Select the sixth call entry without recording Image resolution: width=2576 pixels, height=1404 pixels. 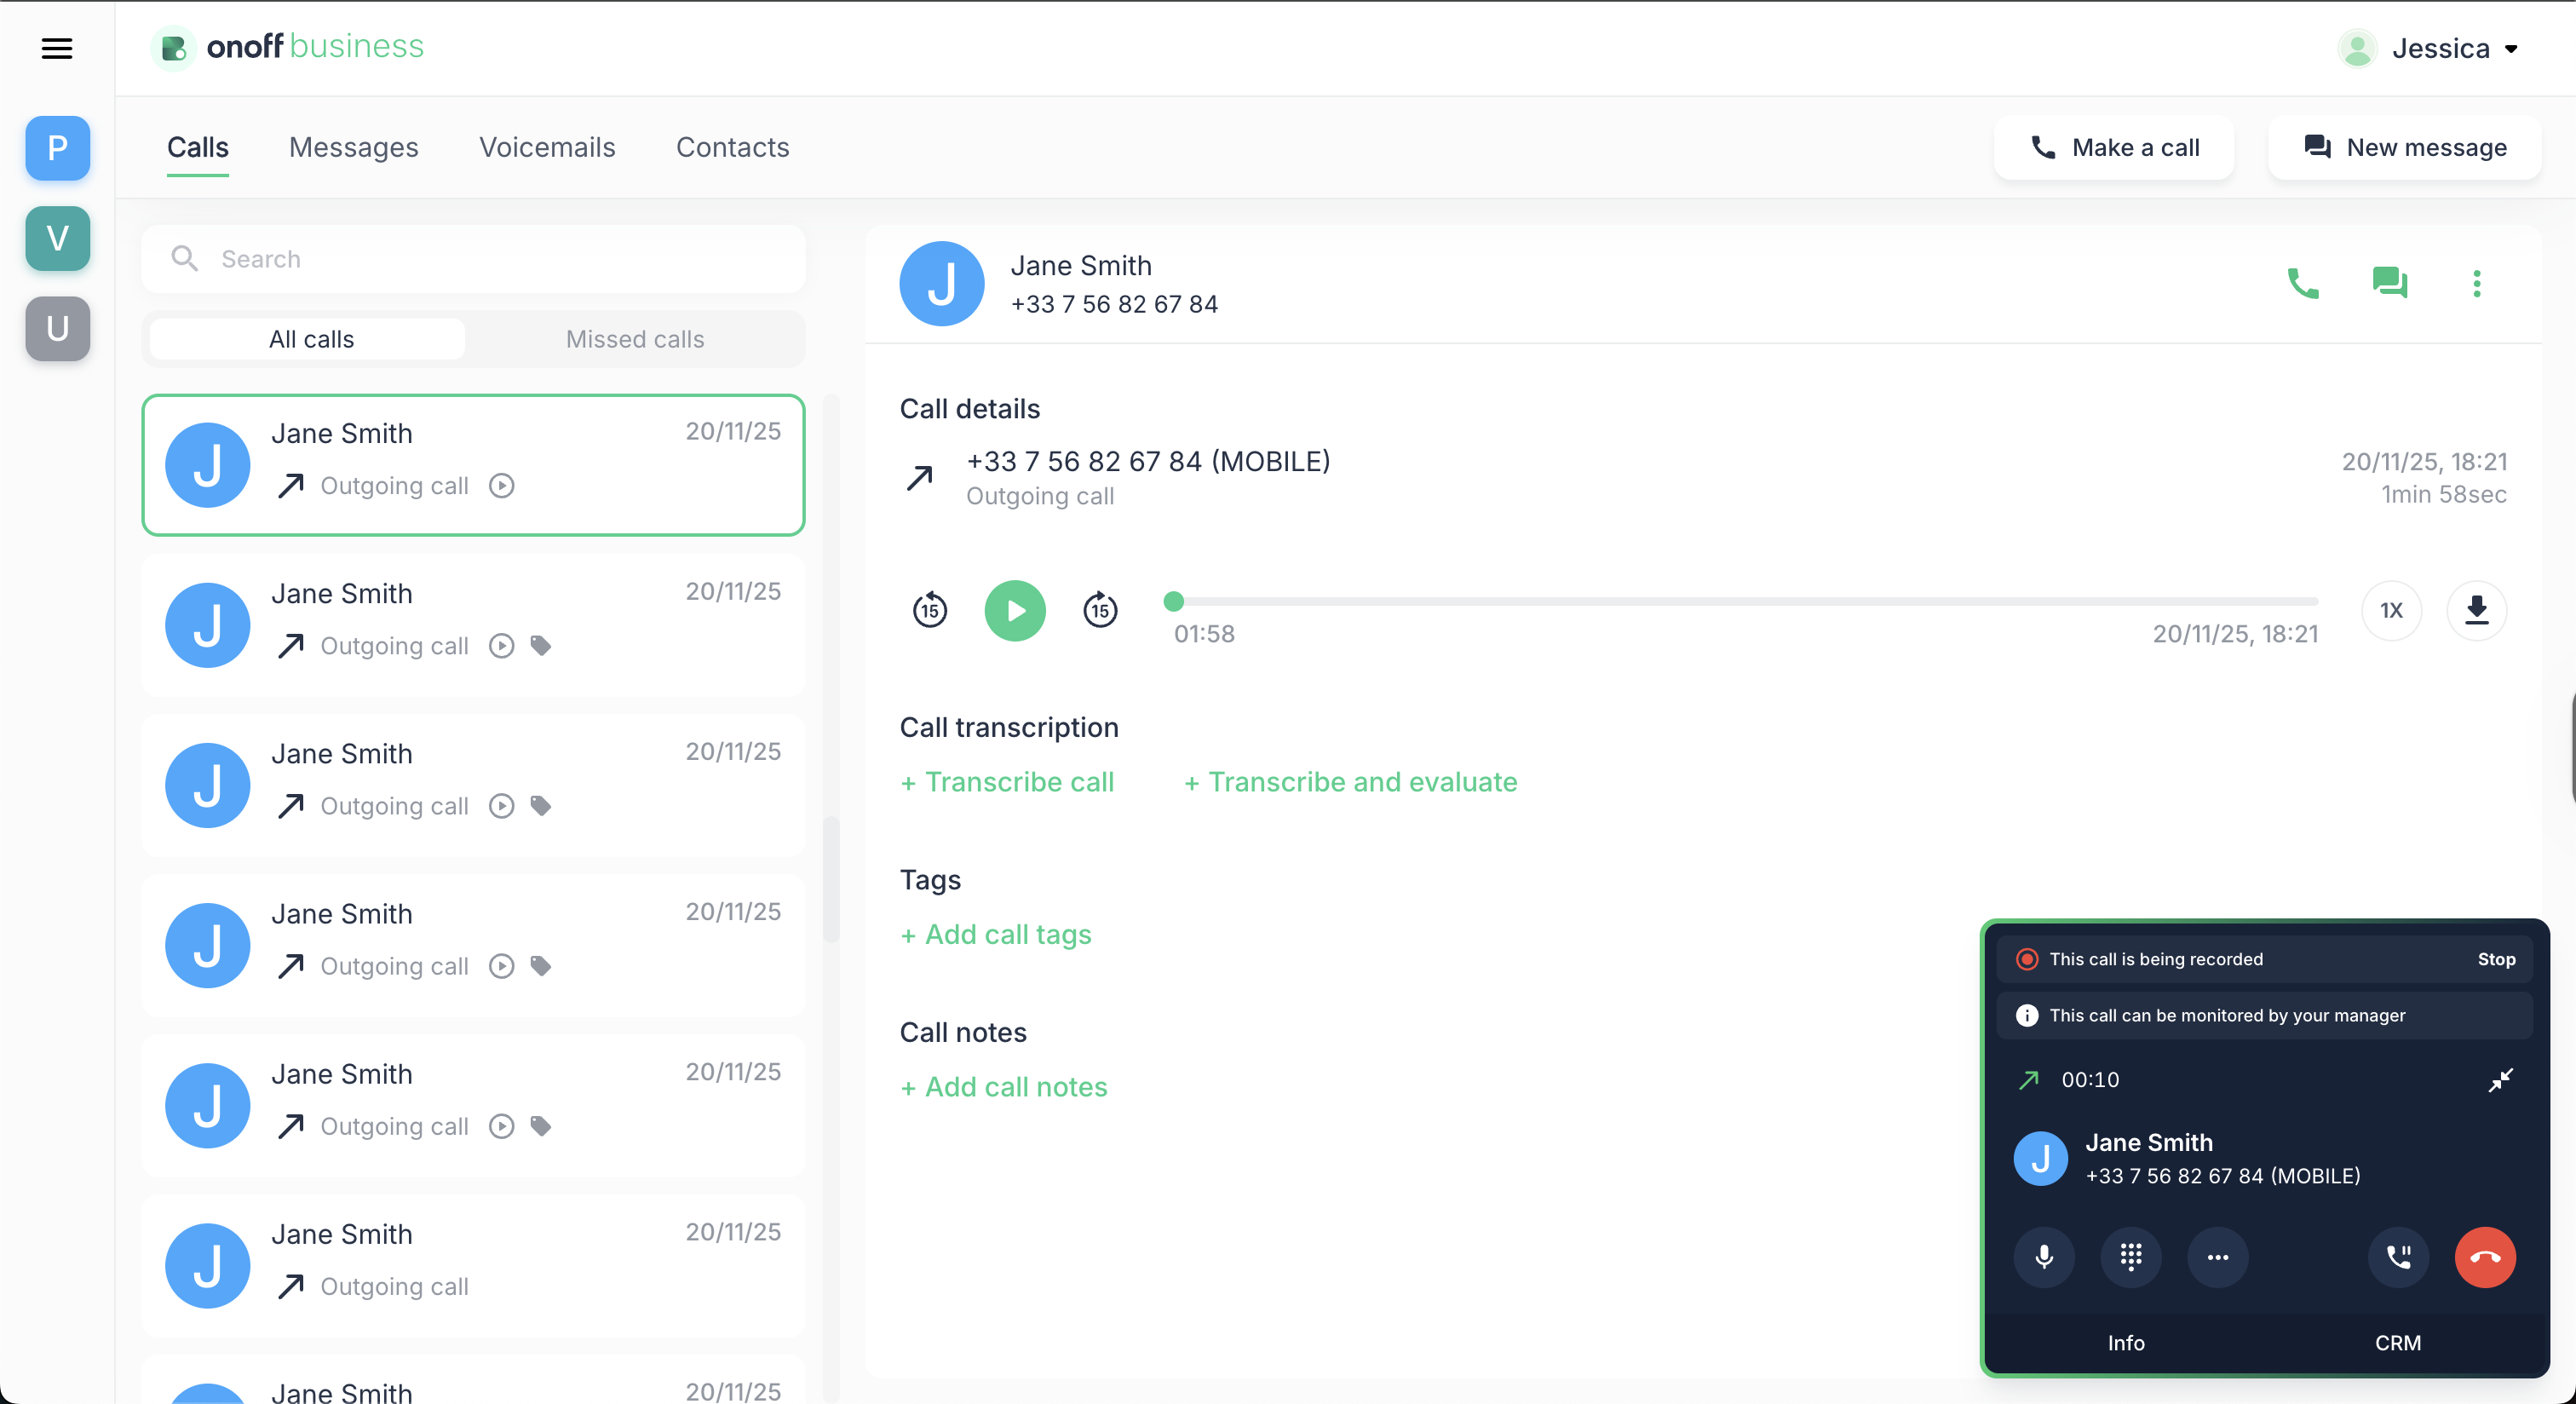pos(473,1265)
